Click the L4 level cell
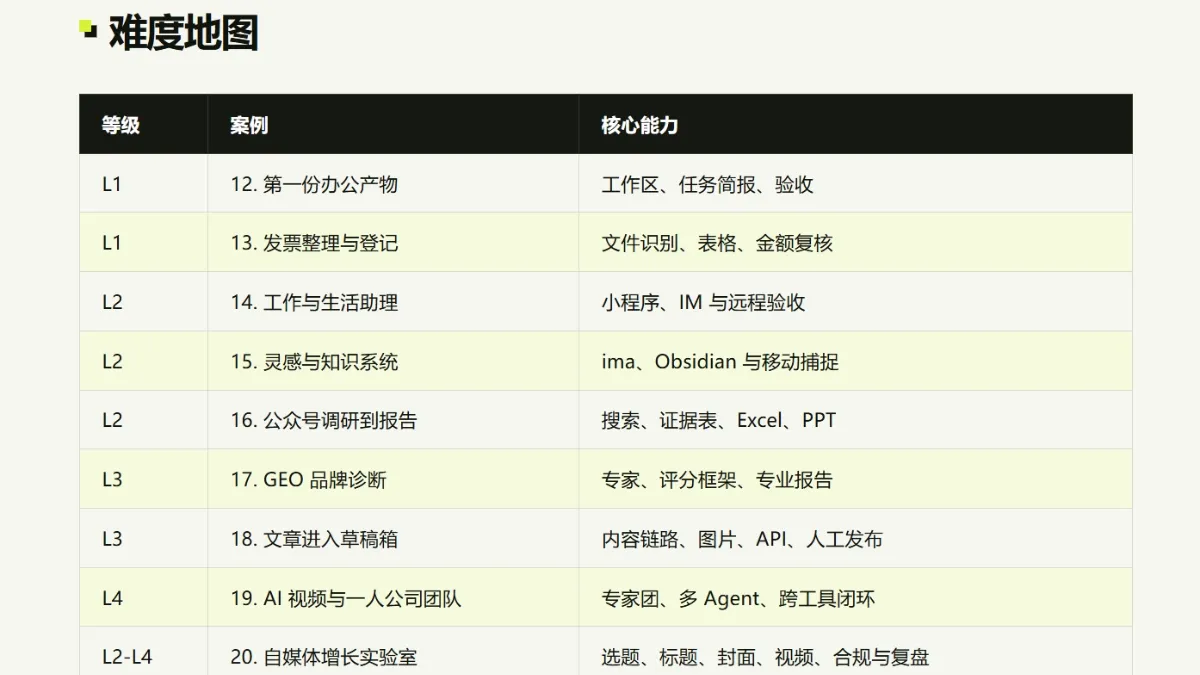 point(112,598)
